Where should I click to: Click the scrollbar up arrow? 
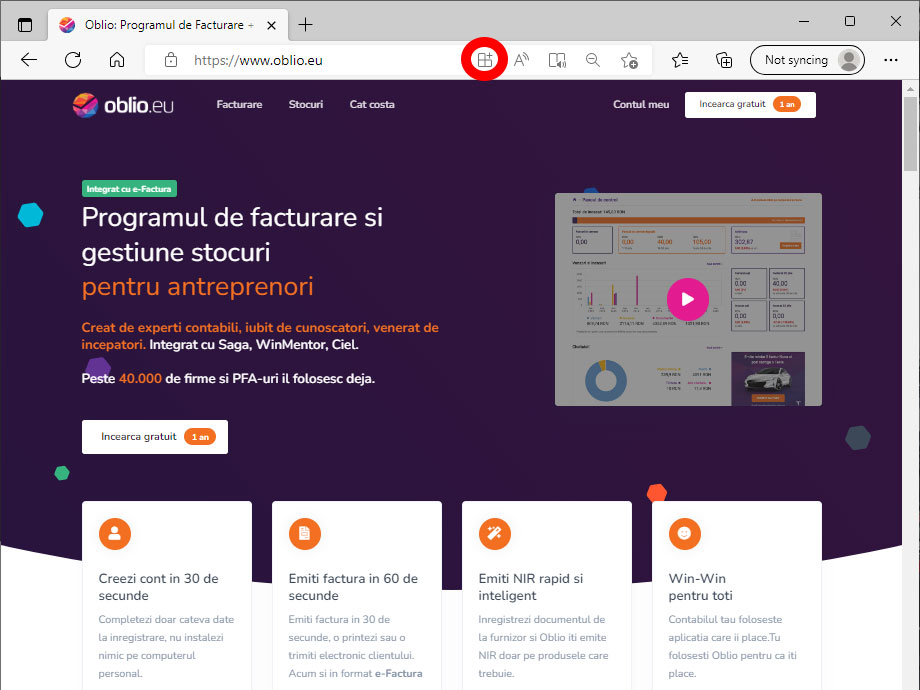[911, 89]
